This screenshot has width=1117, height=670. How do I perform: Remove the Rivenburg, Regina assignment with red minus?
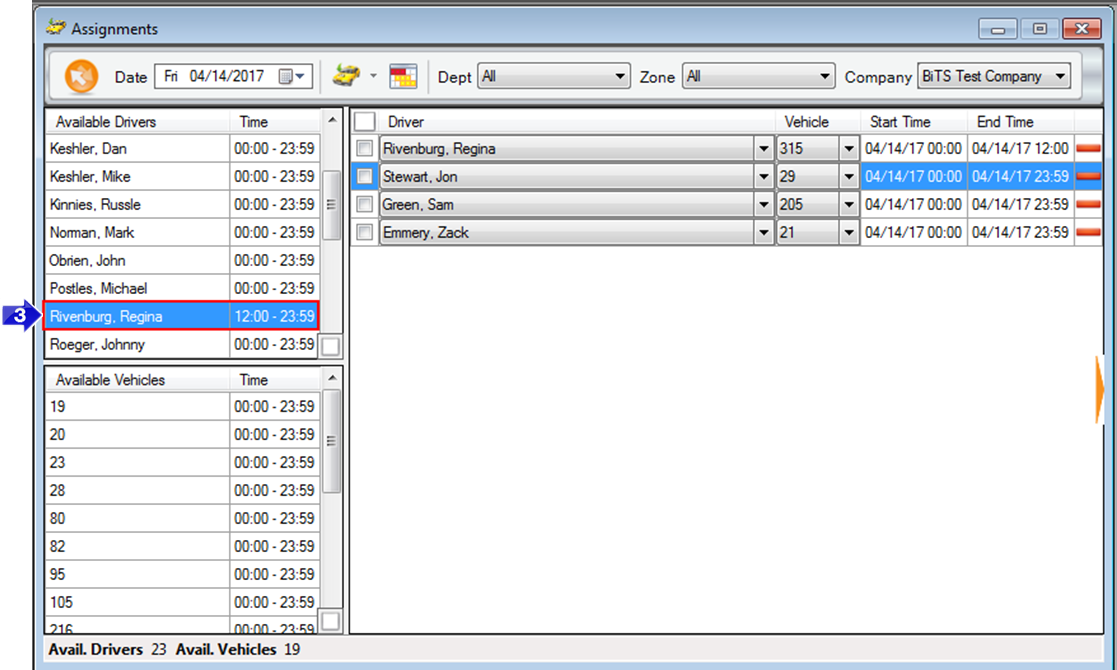pos(1088,149)
